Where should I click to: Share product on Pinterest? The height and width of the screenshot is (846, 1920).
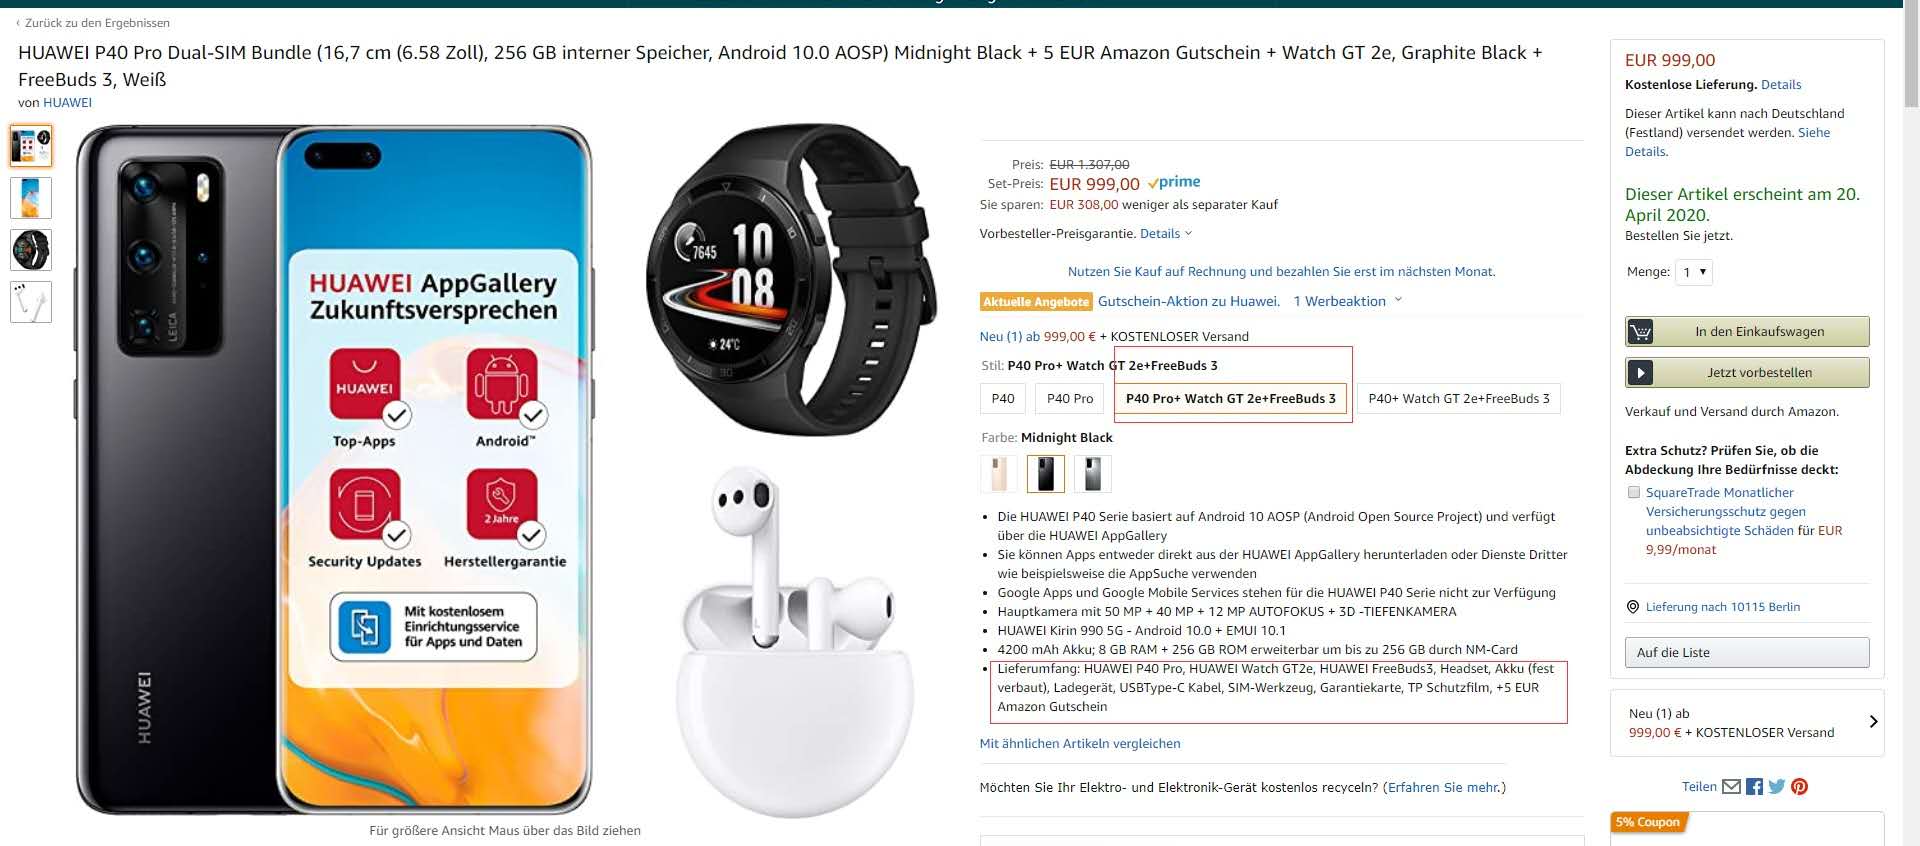coord(1799,787)
